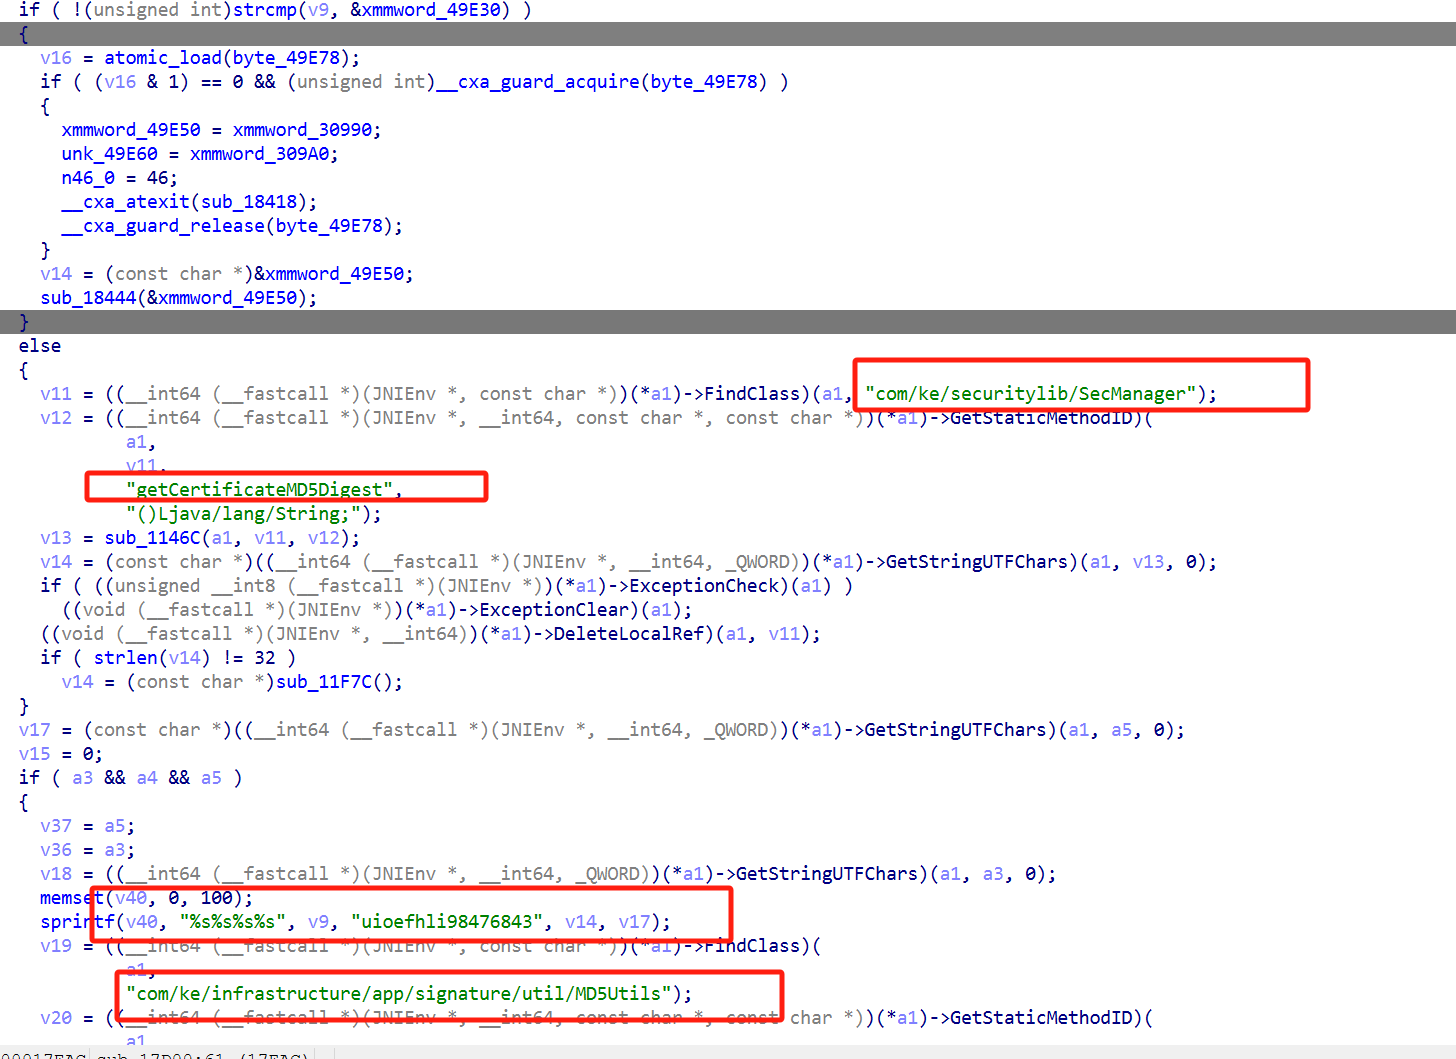Click the n46_0 variable name
Viewport: 1456px width, 1059px height.
(88, 178)
